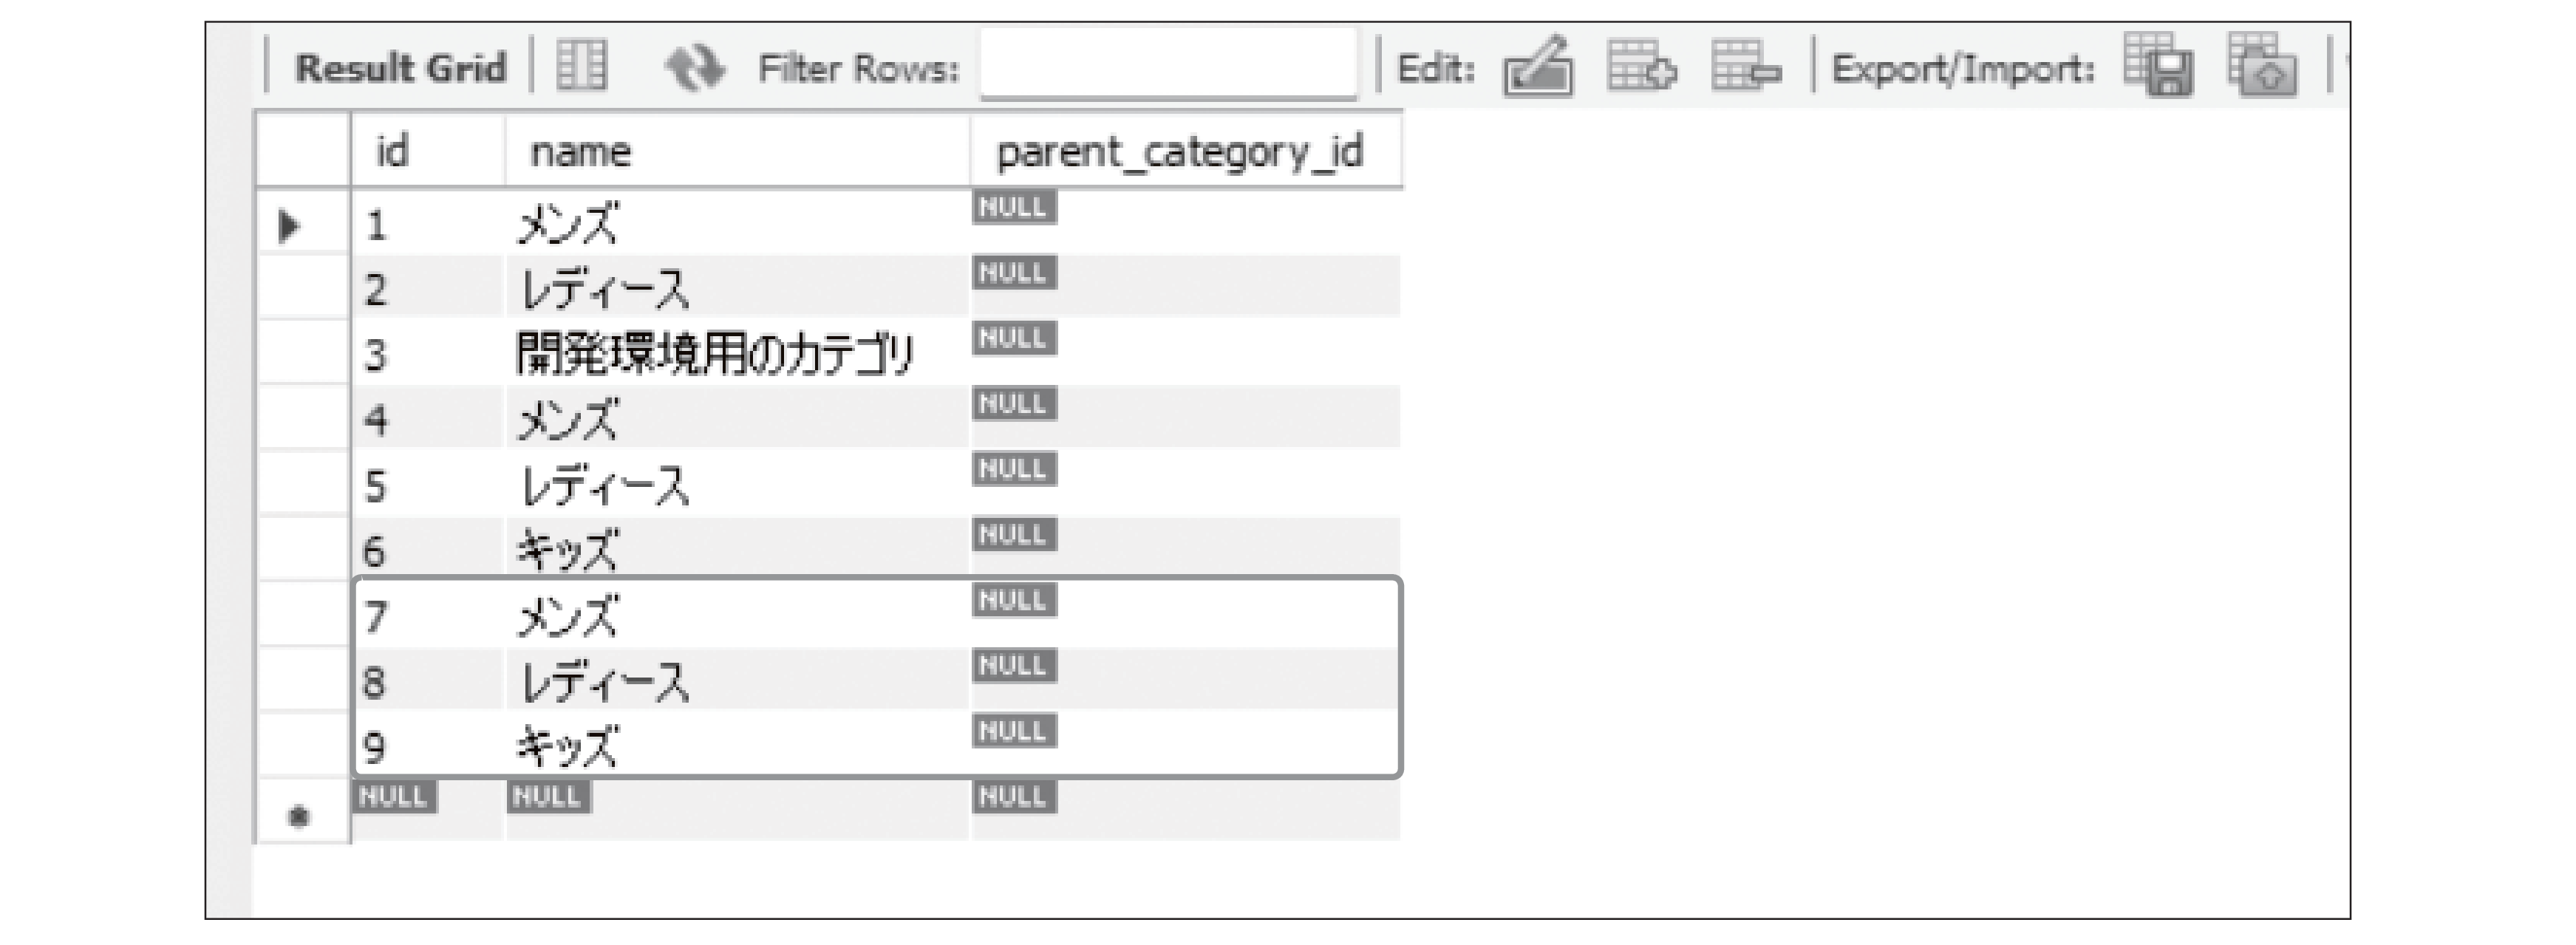Click the insert new row icon

1641,66
